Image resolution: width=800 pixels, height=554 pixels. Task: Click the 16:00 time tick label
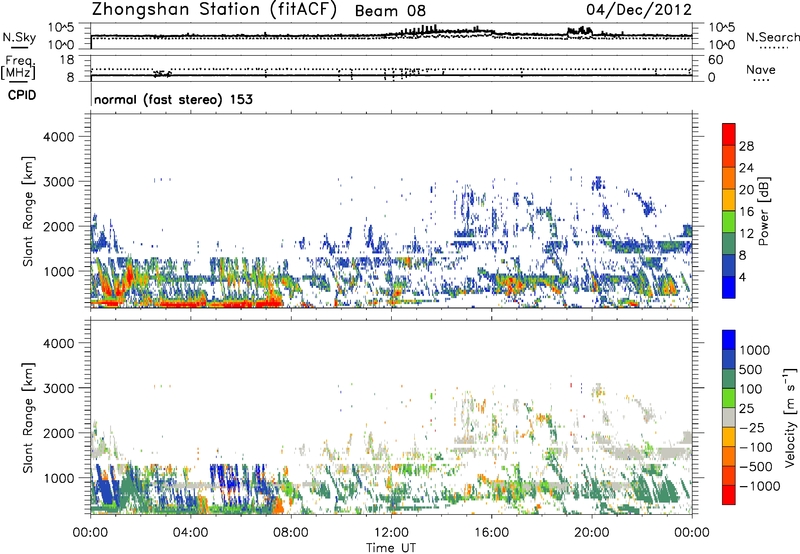point(491,533)
